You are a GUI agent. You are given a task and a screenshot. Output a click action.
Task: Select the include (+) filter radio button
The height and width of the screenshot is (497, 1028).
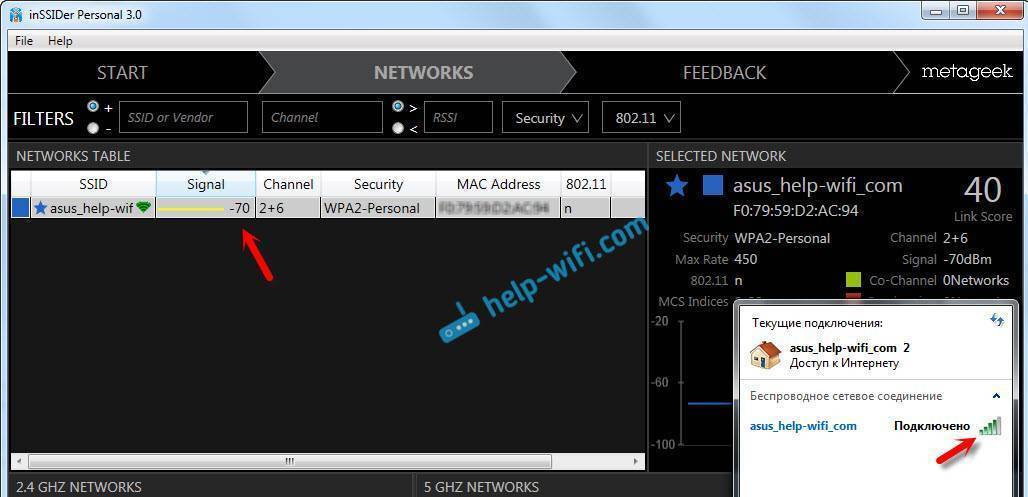92,107
